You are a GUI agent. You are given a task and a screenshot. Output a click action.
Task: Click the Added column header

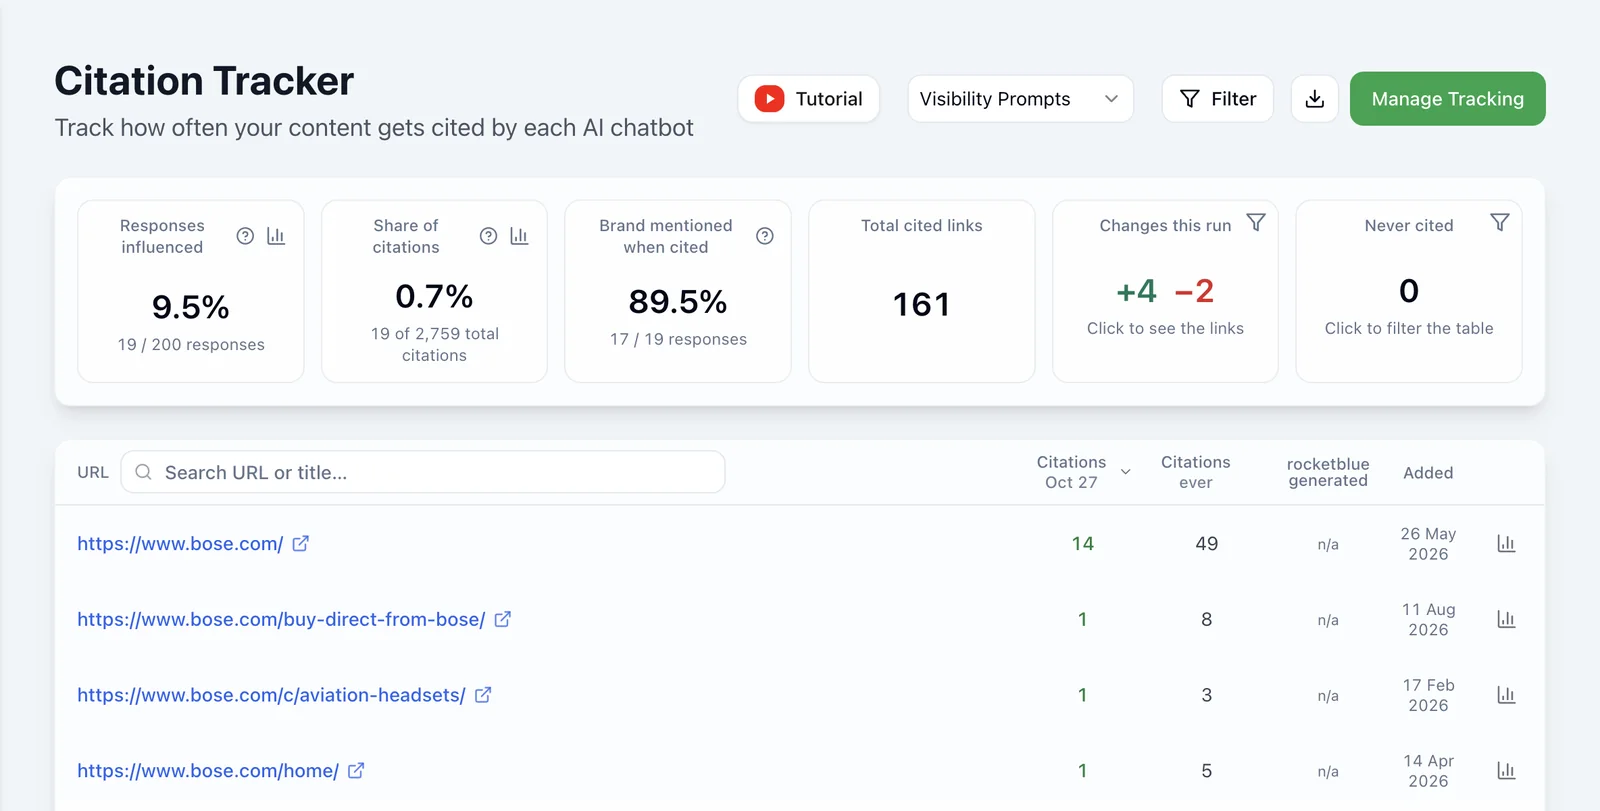1428,473
